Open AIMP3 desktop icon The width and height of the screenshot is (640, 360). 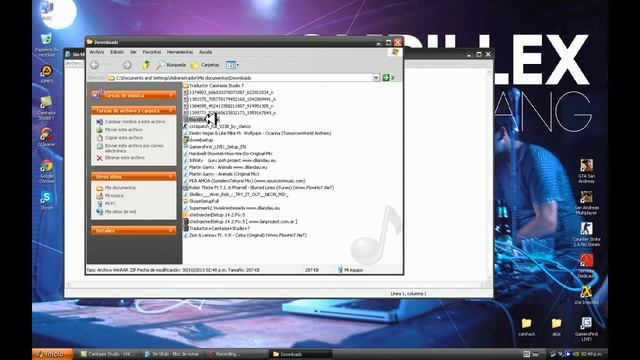point(46,74)
